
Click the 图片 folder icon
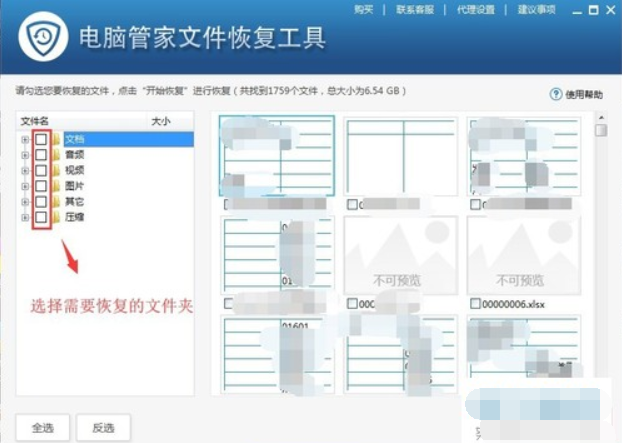point(56,186)
